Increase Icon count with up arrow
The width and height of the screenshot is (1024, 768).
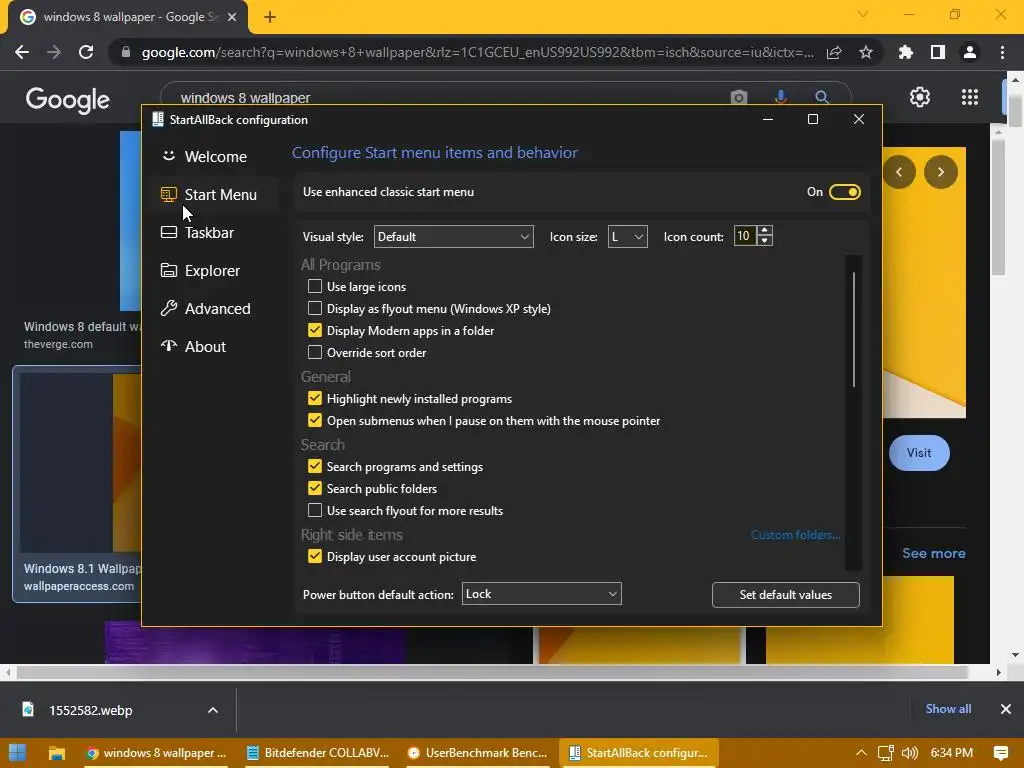click(765, 231)
